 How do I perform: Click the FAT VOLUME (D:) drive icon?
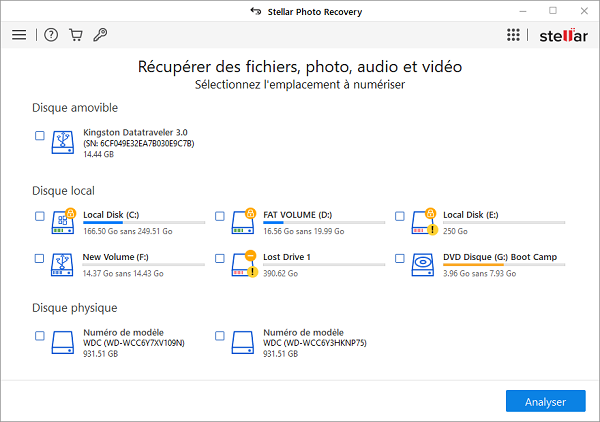(243, 222)
